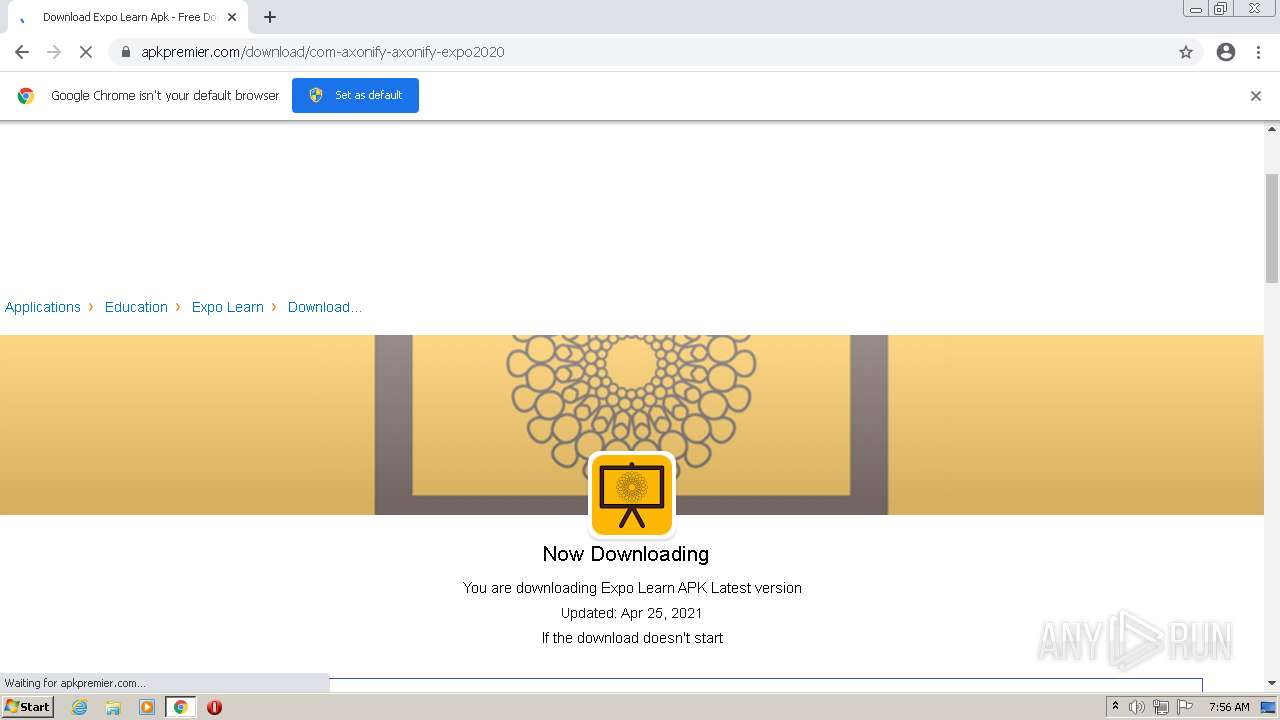Image resolution: width=1280 pixels, height=720 pixels.
Task: Open a new browser tab
Action: click(270, 17)
